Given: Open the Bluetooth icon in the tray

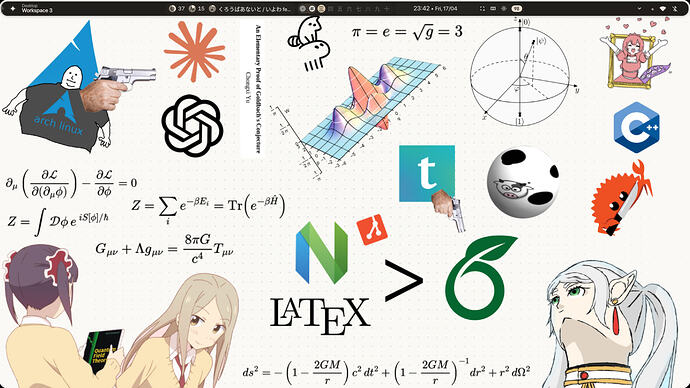Looking at the screenshot, I should (675, 8).
